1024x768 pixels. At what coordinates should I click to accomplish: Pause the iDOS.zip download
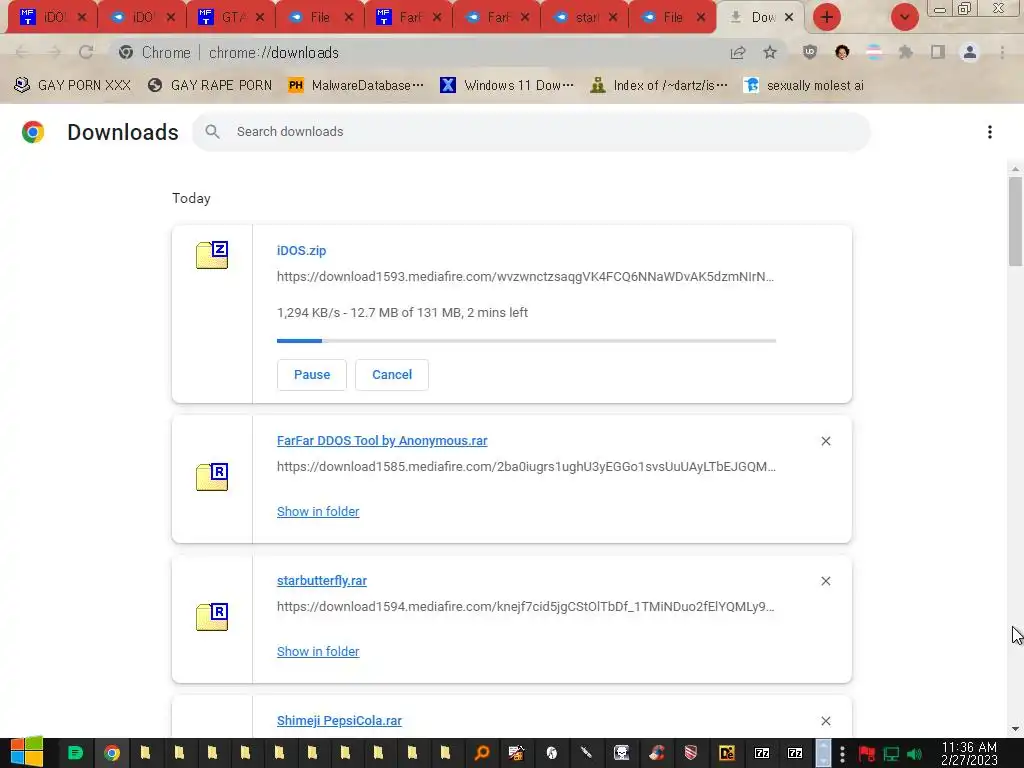coord(312,375)
